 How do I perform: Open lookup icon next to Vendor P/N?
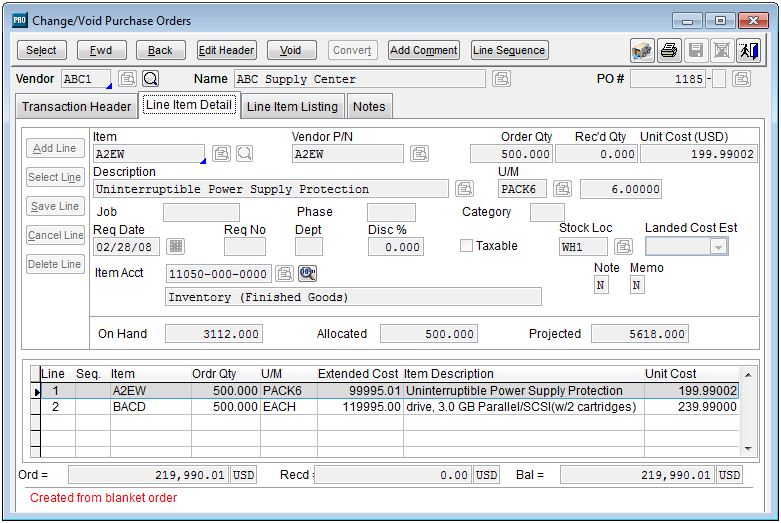coord(419,153)
